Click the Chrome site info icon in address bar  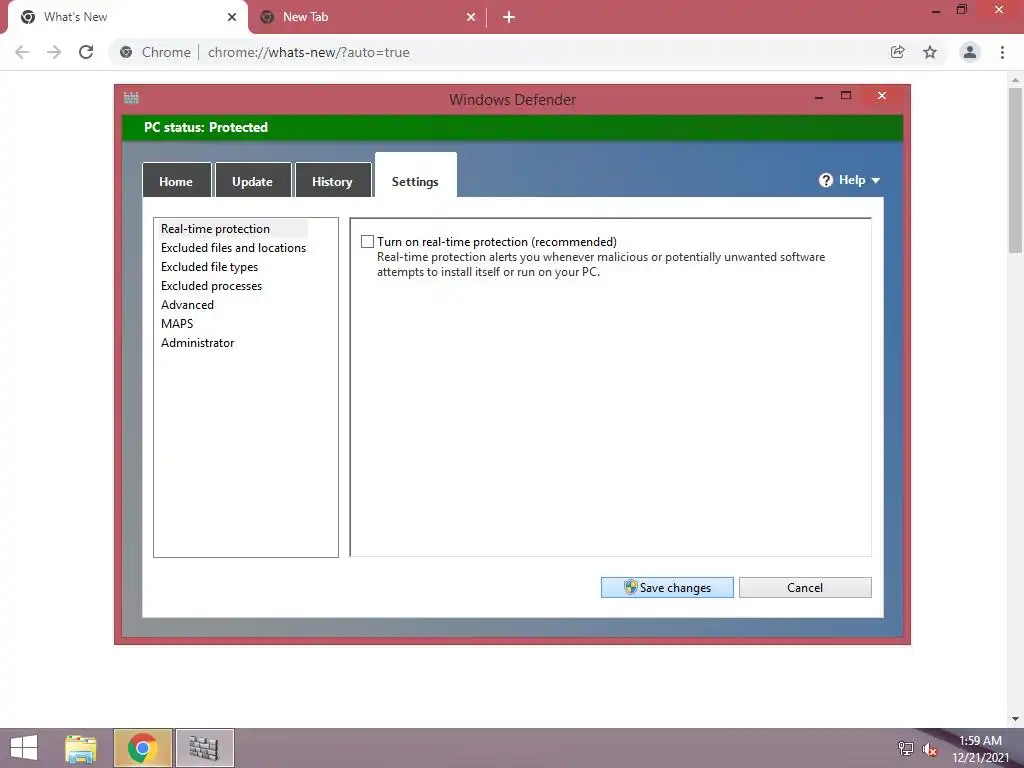[126, 52]
